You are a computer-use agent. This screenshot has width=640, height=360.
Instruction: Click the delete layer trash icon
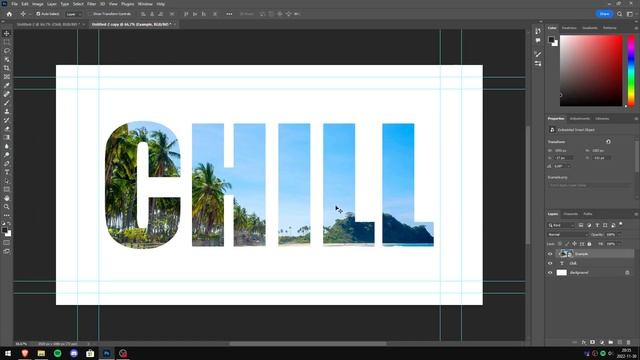(x=628, y=342)
